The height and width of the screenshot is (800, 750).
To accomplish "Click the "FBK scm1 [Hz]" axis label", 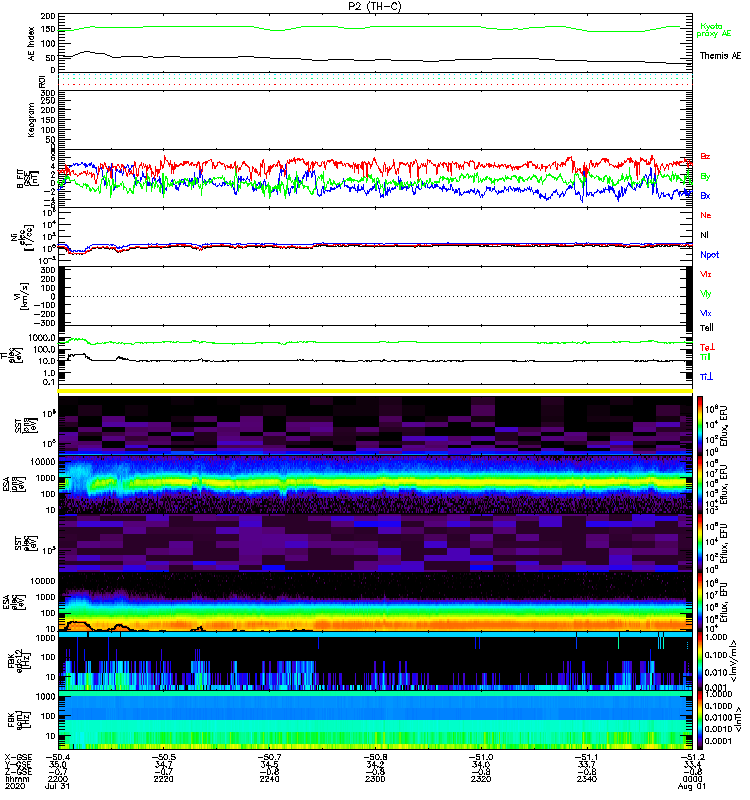I will [x=18, y=720].
